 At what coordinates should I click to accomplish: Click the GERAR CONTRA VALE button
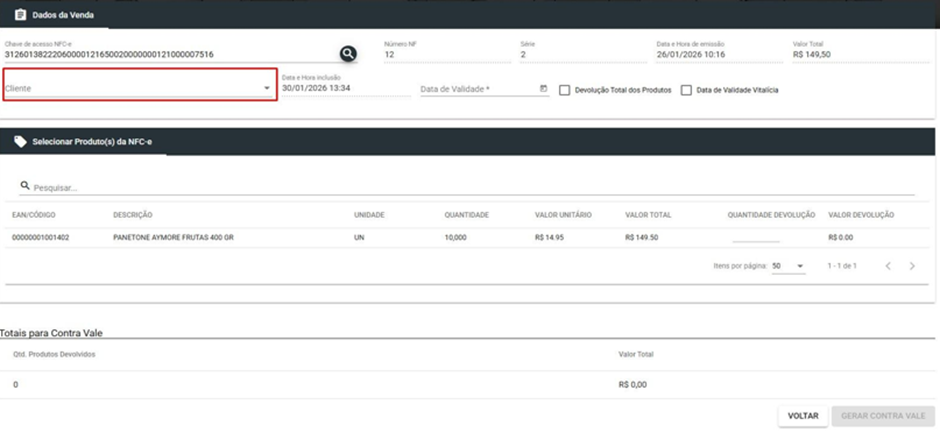coord(883,416)
